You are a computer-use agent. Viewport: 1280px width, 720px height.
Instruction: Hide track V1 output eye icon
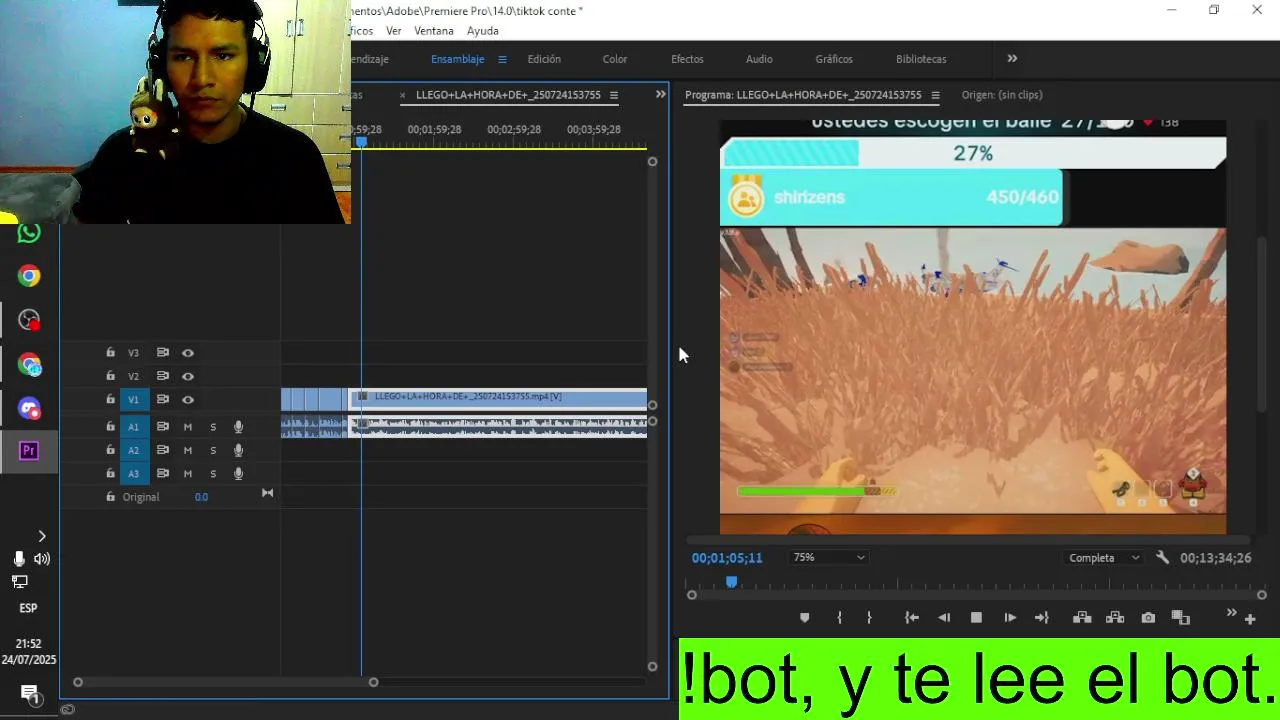(187, 400)
